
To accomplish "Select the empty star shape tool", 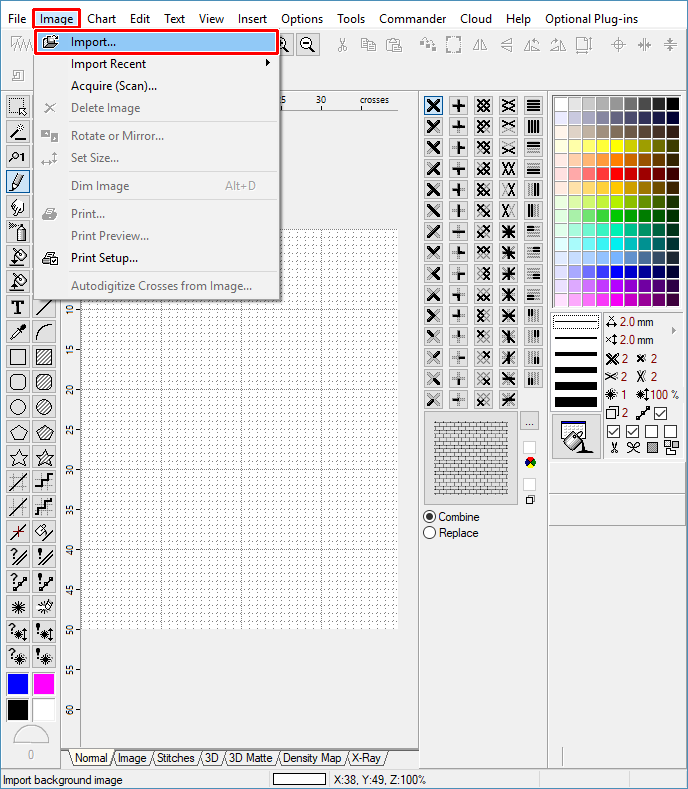I will point(18,457).
